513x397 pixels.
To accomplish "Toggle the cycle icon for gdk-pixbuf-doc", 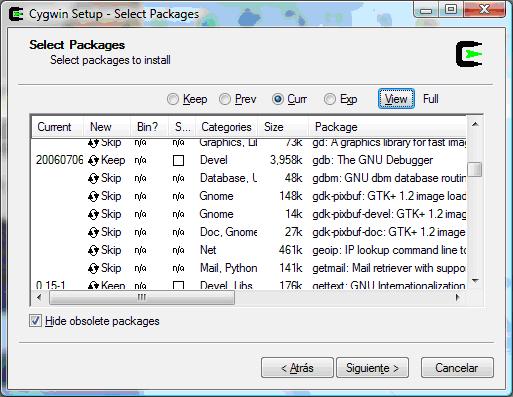I will point(93,233).
